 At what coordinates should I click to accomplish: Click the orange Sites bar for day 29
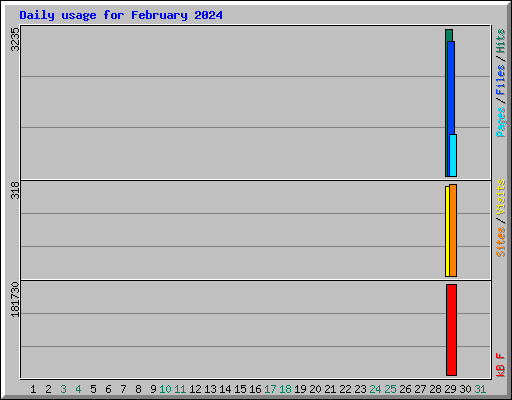click(453, 230)
